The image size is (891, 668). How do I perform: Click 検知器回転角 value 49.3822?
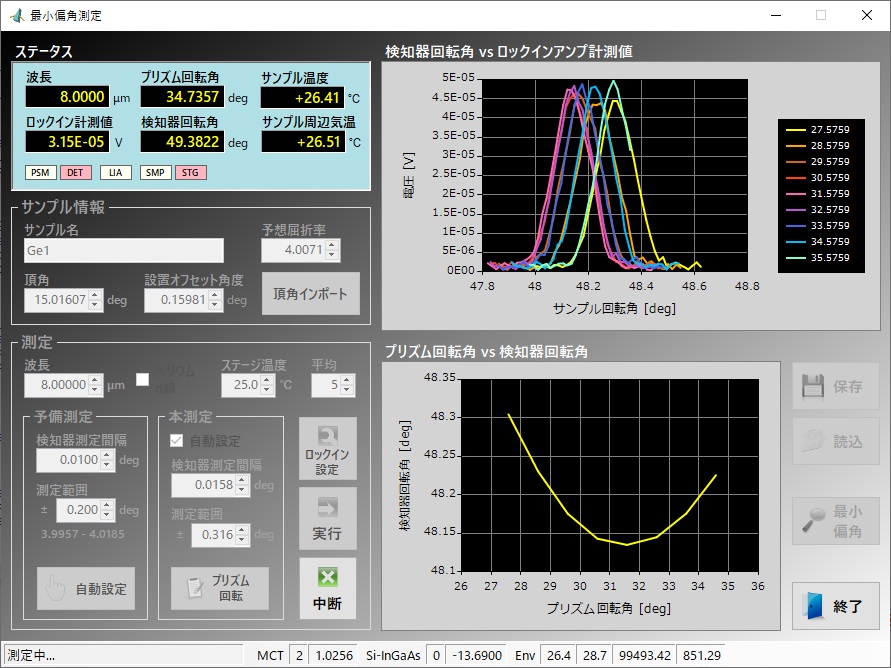click(182, 142)
